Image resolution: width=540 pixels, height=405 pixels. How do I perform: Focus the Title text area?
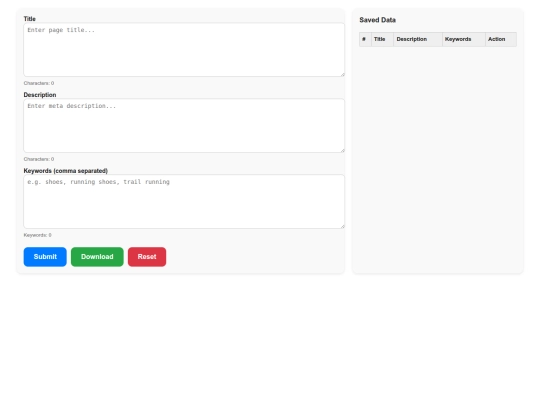pos(184,50)
